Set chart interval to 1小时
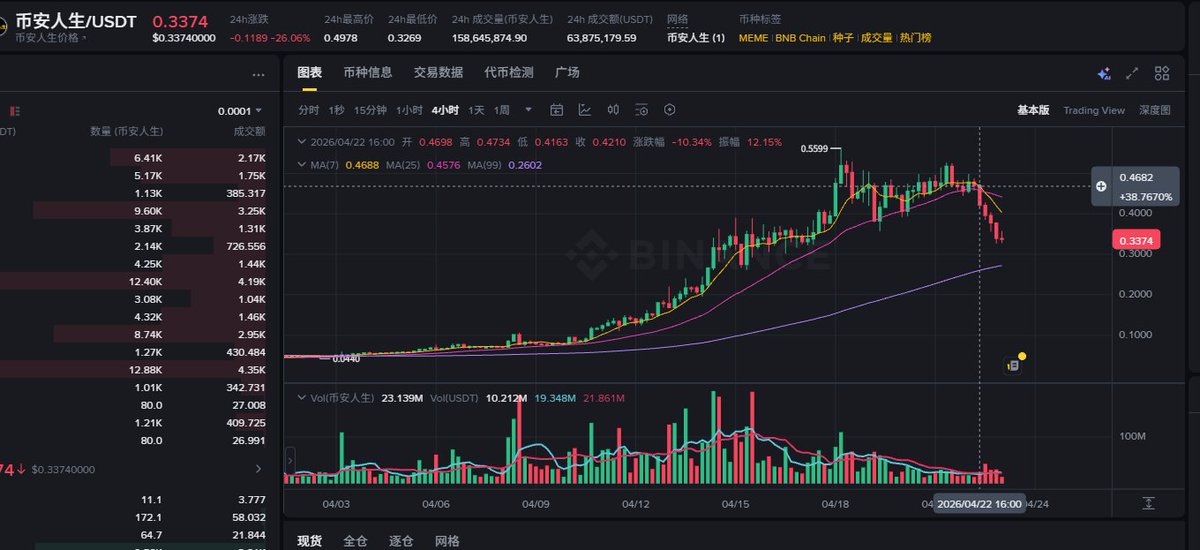The height and width of the screenshot is (550, 1200). point(409,110)
